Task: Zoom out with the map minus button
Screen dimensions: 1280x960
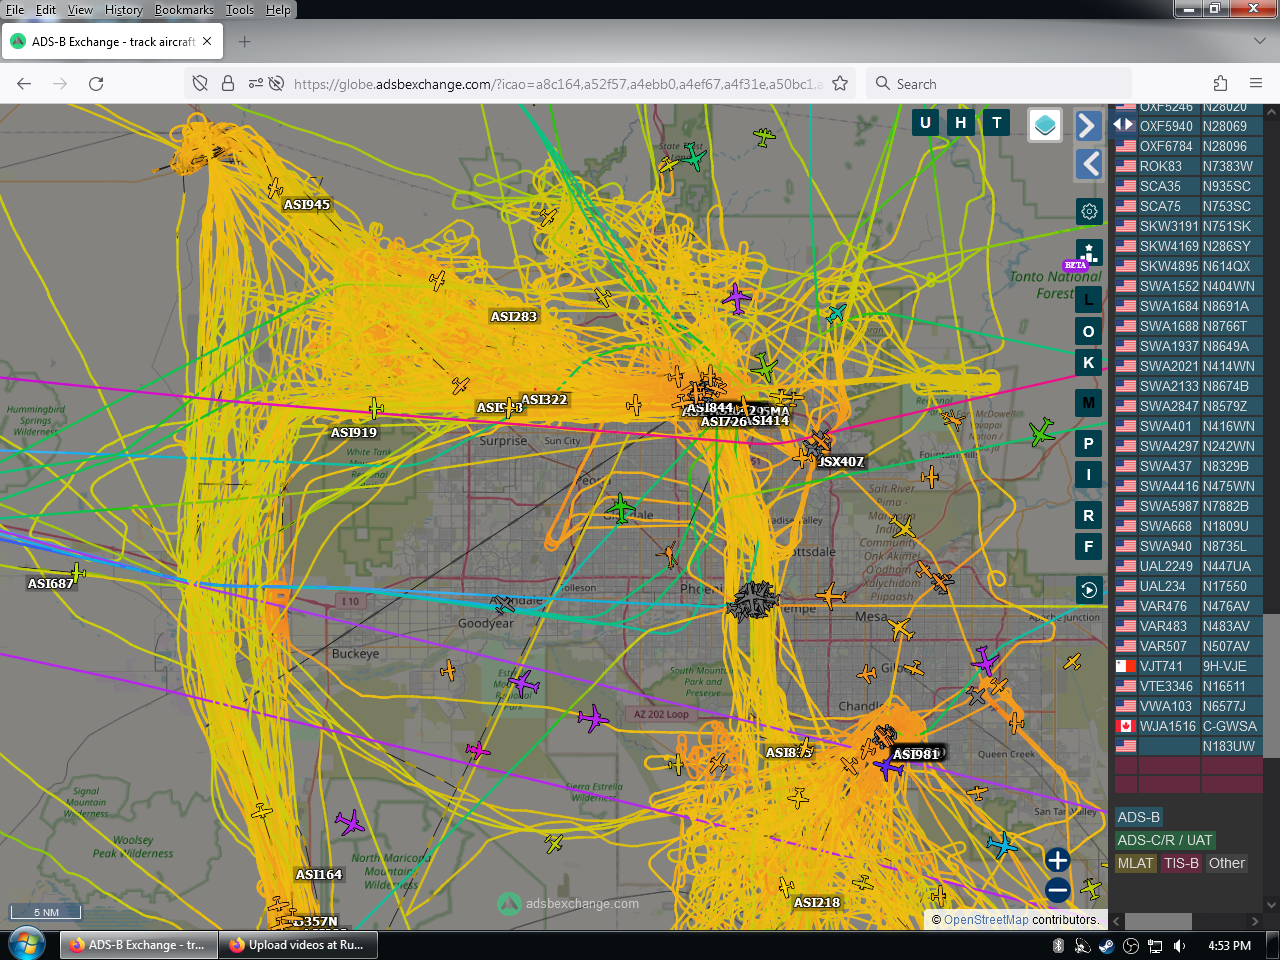Action: pos(1058,890)
